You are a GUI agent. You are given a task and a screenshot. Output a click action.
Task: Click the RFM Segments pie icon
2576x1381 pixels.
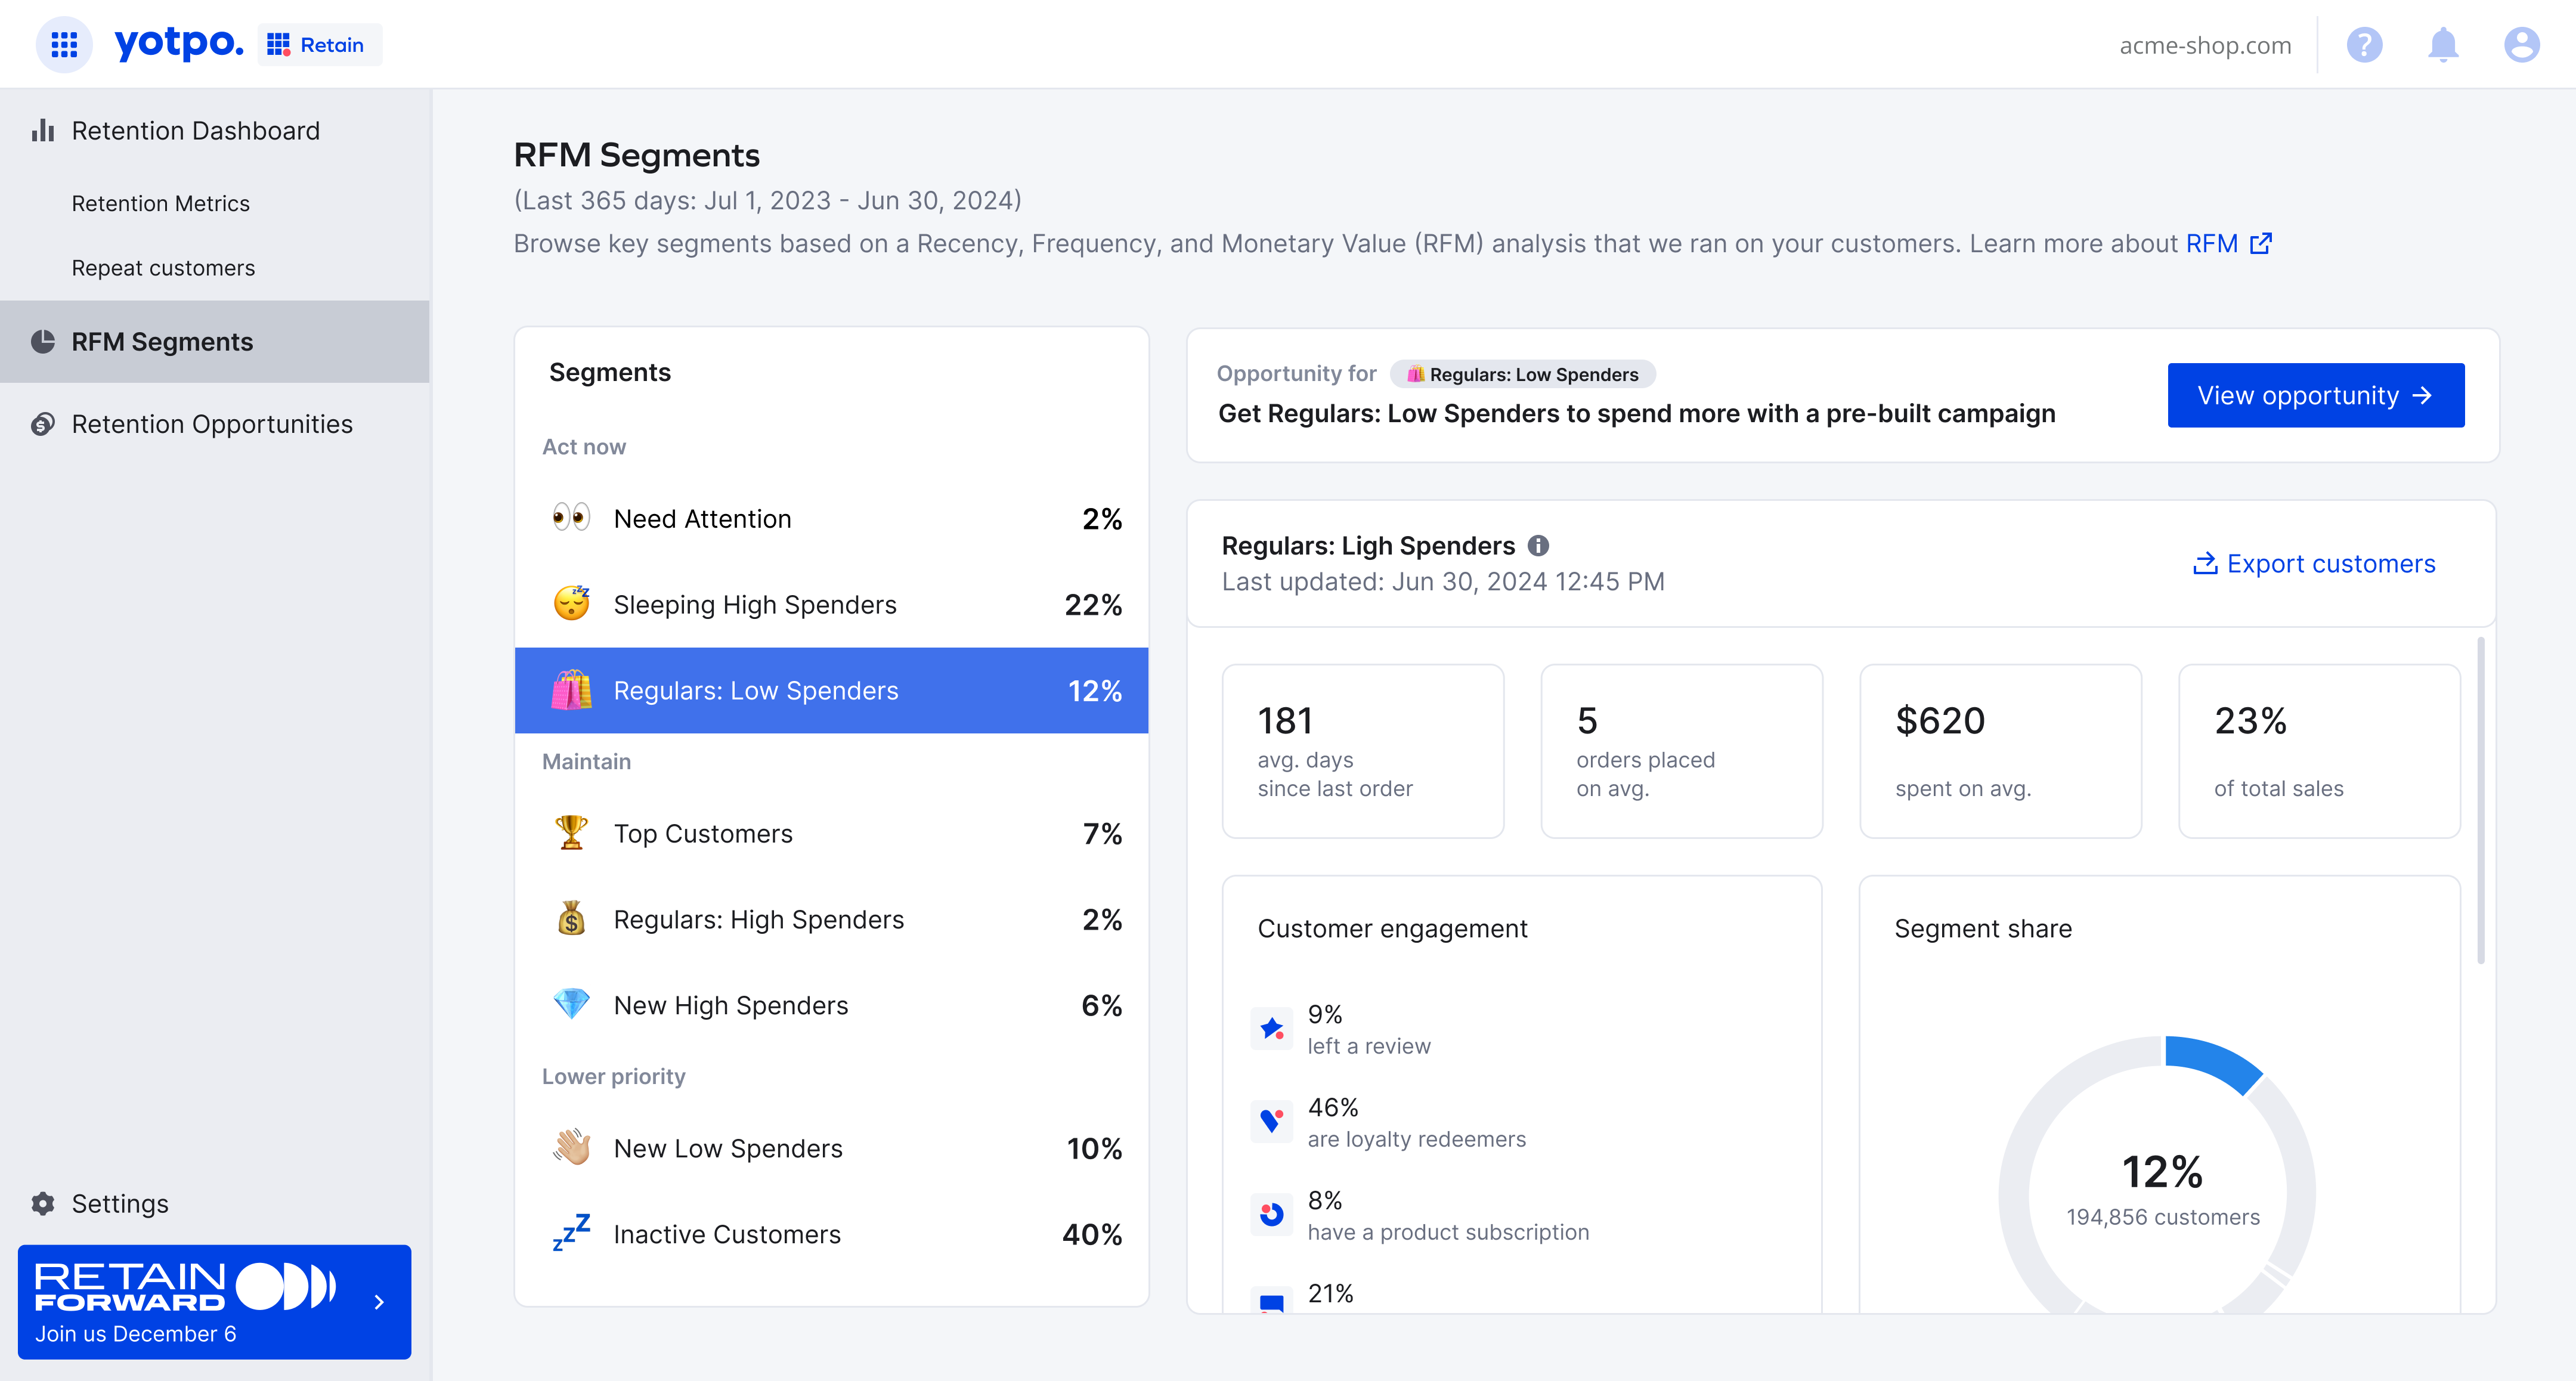(42, 341)
